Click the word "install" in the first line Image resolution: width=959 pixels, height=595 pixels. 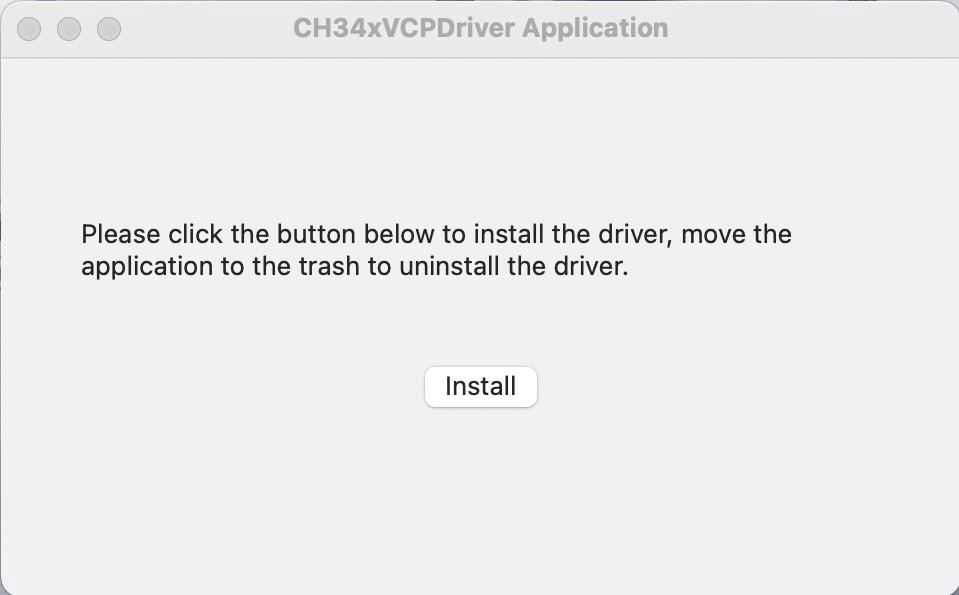(x=509, y=234)
